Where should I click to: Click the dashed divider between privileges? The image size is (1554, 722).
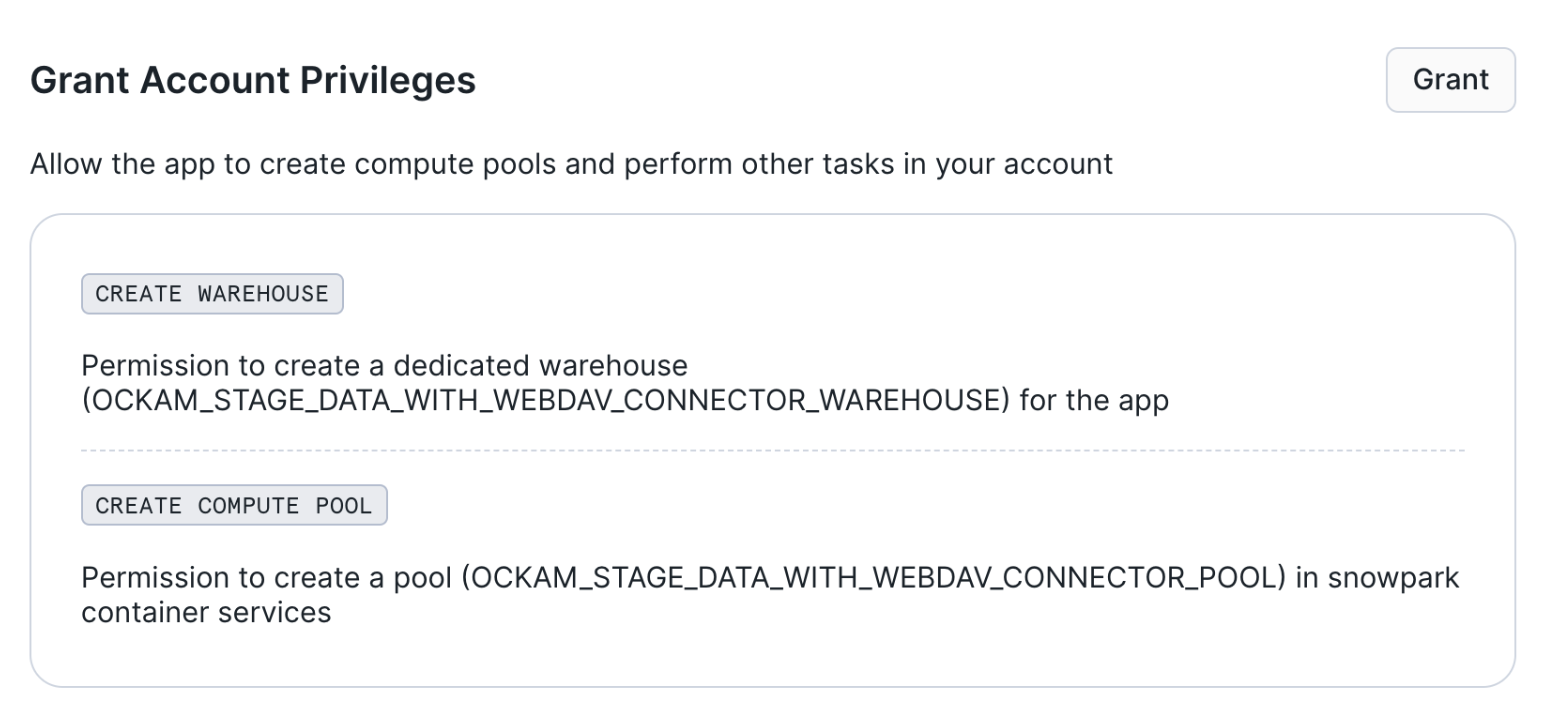tap(772, 451)
